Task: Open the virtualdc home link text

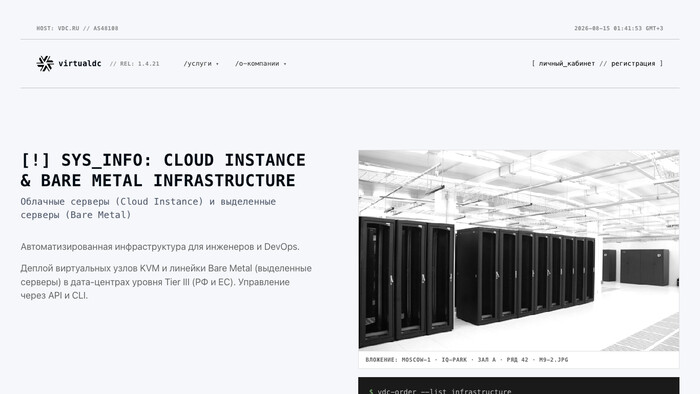Action: [80, 64]
